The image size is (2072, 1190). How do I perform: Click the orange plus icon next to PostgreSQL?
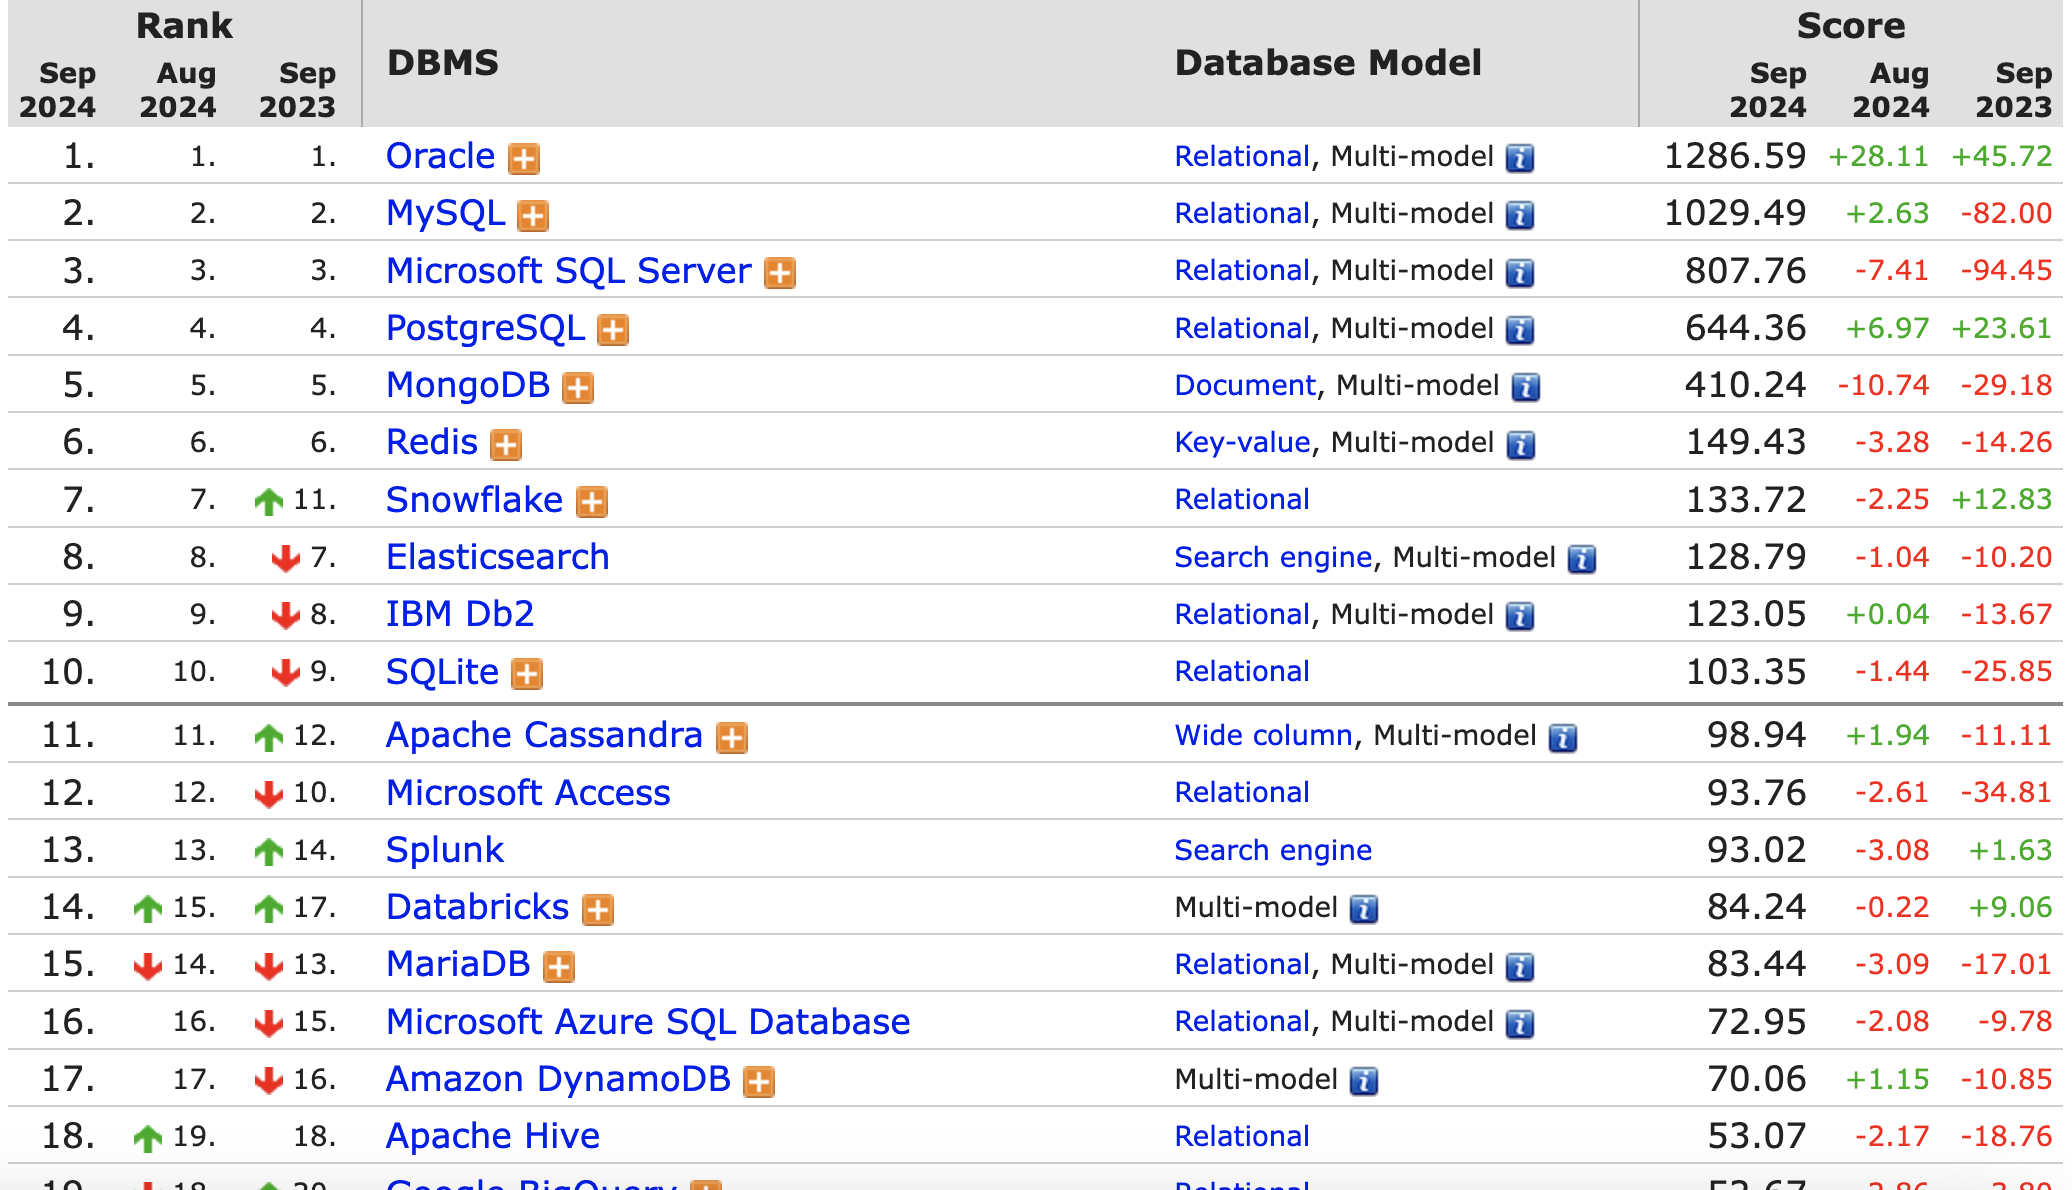tap(613, 329)
